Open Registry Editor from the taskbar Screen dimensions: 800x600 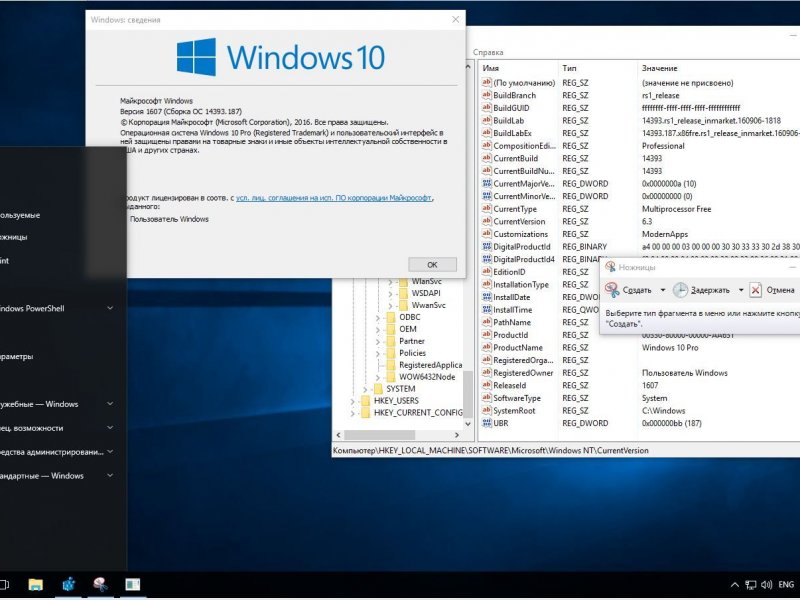[68, 585]
